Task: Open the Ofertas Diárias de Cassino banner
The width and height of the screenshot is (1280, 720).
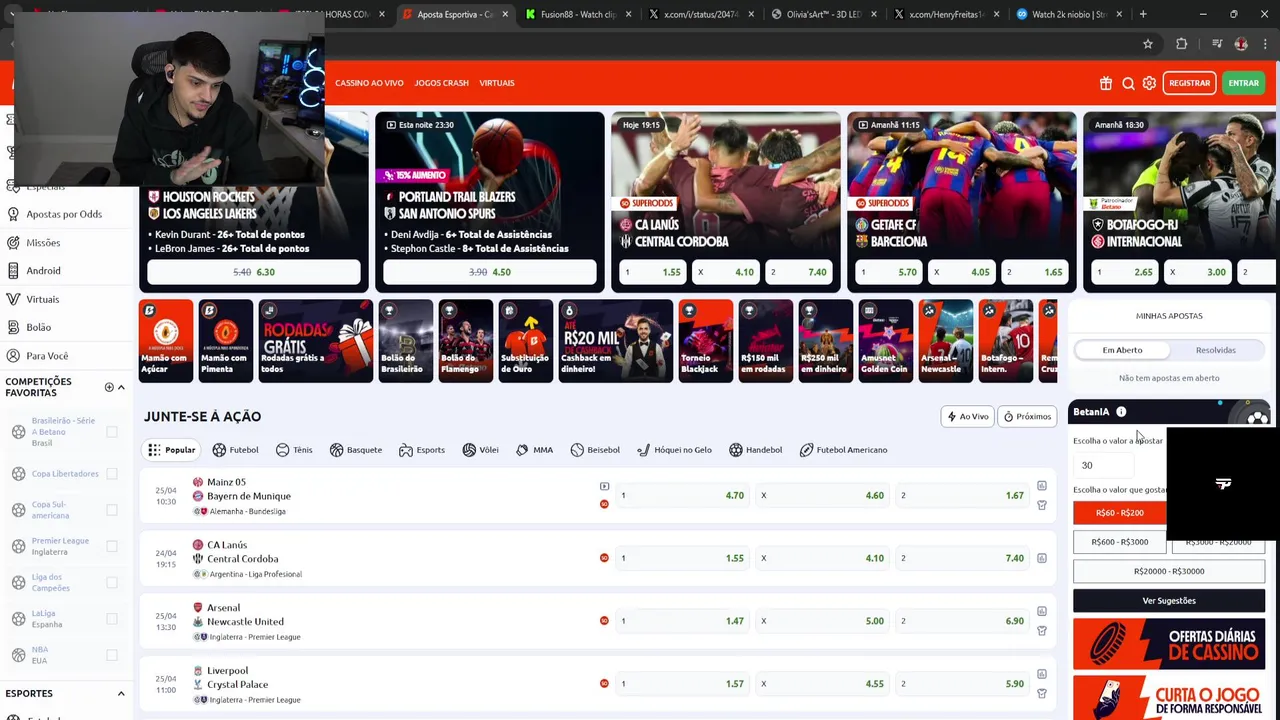Action: pyautogui.click(x=1169, y=643)
